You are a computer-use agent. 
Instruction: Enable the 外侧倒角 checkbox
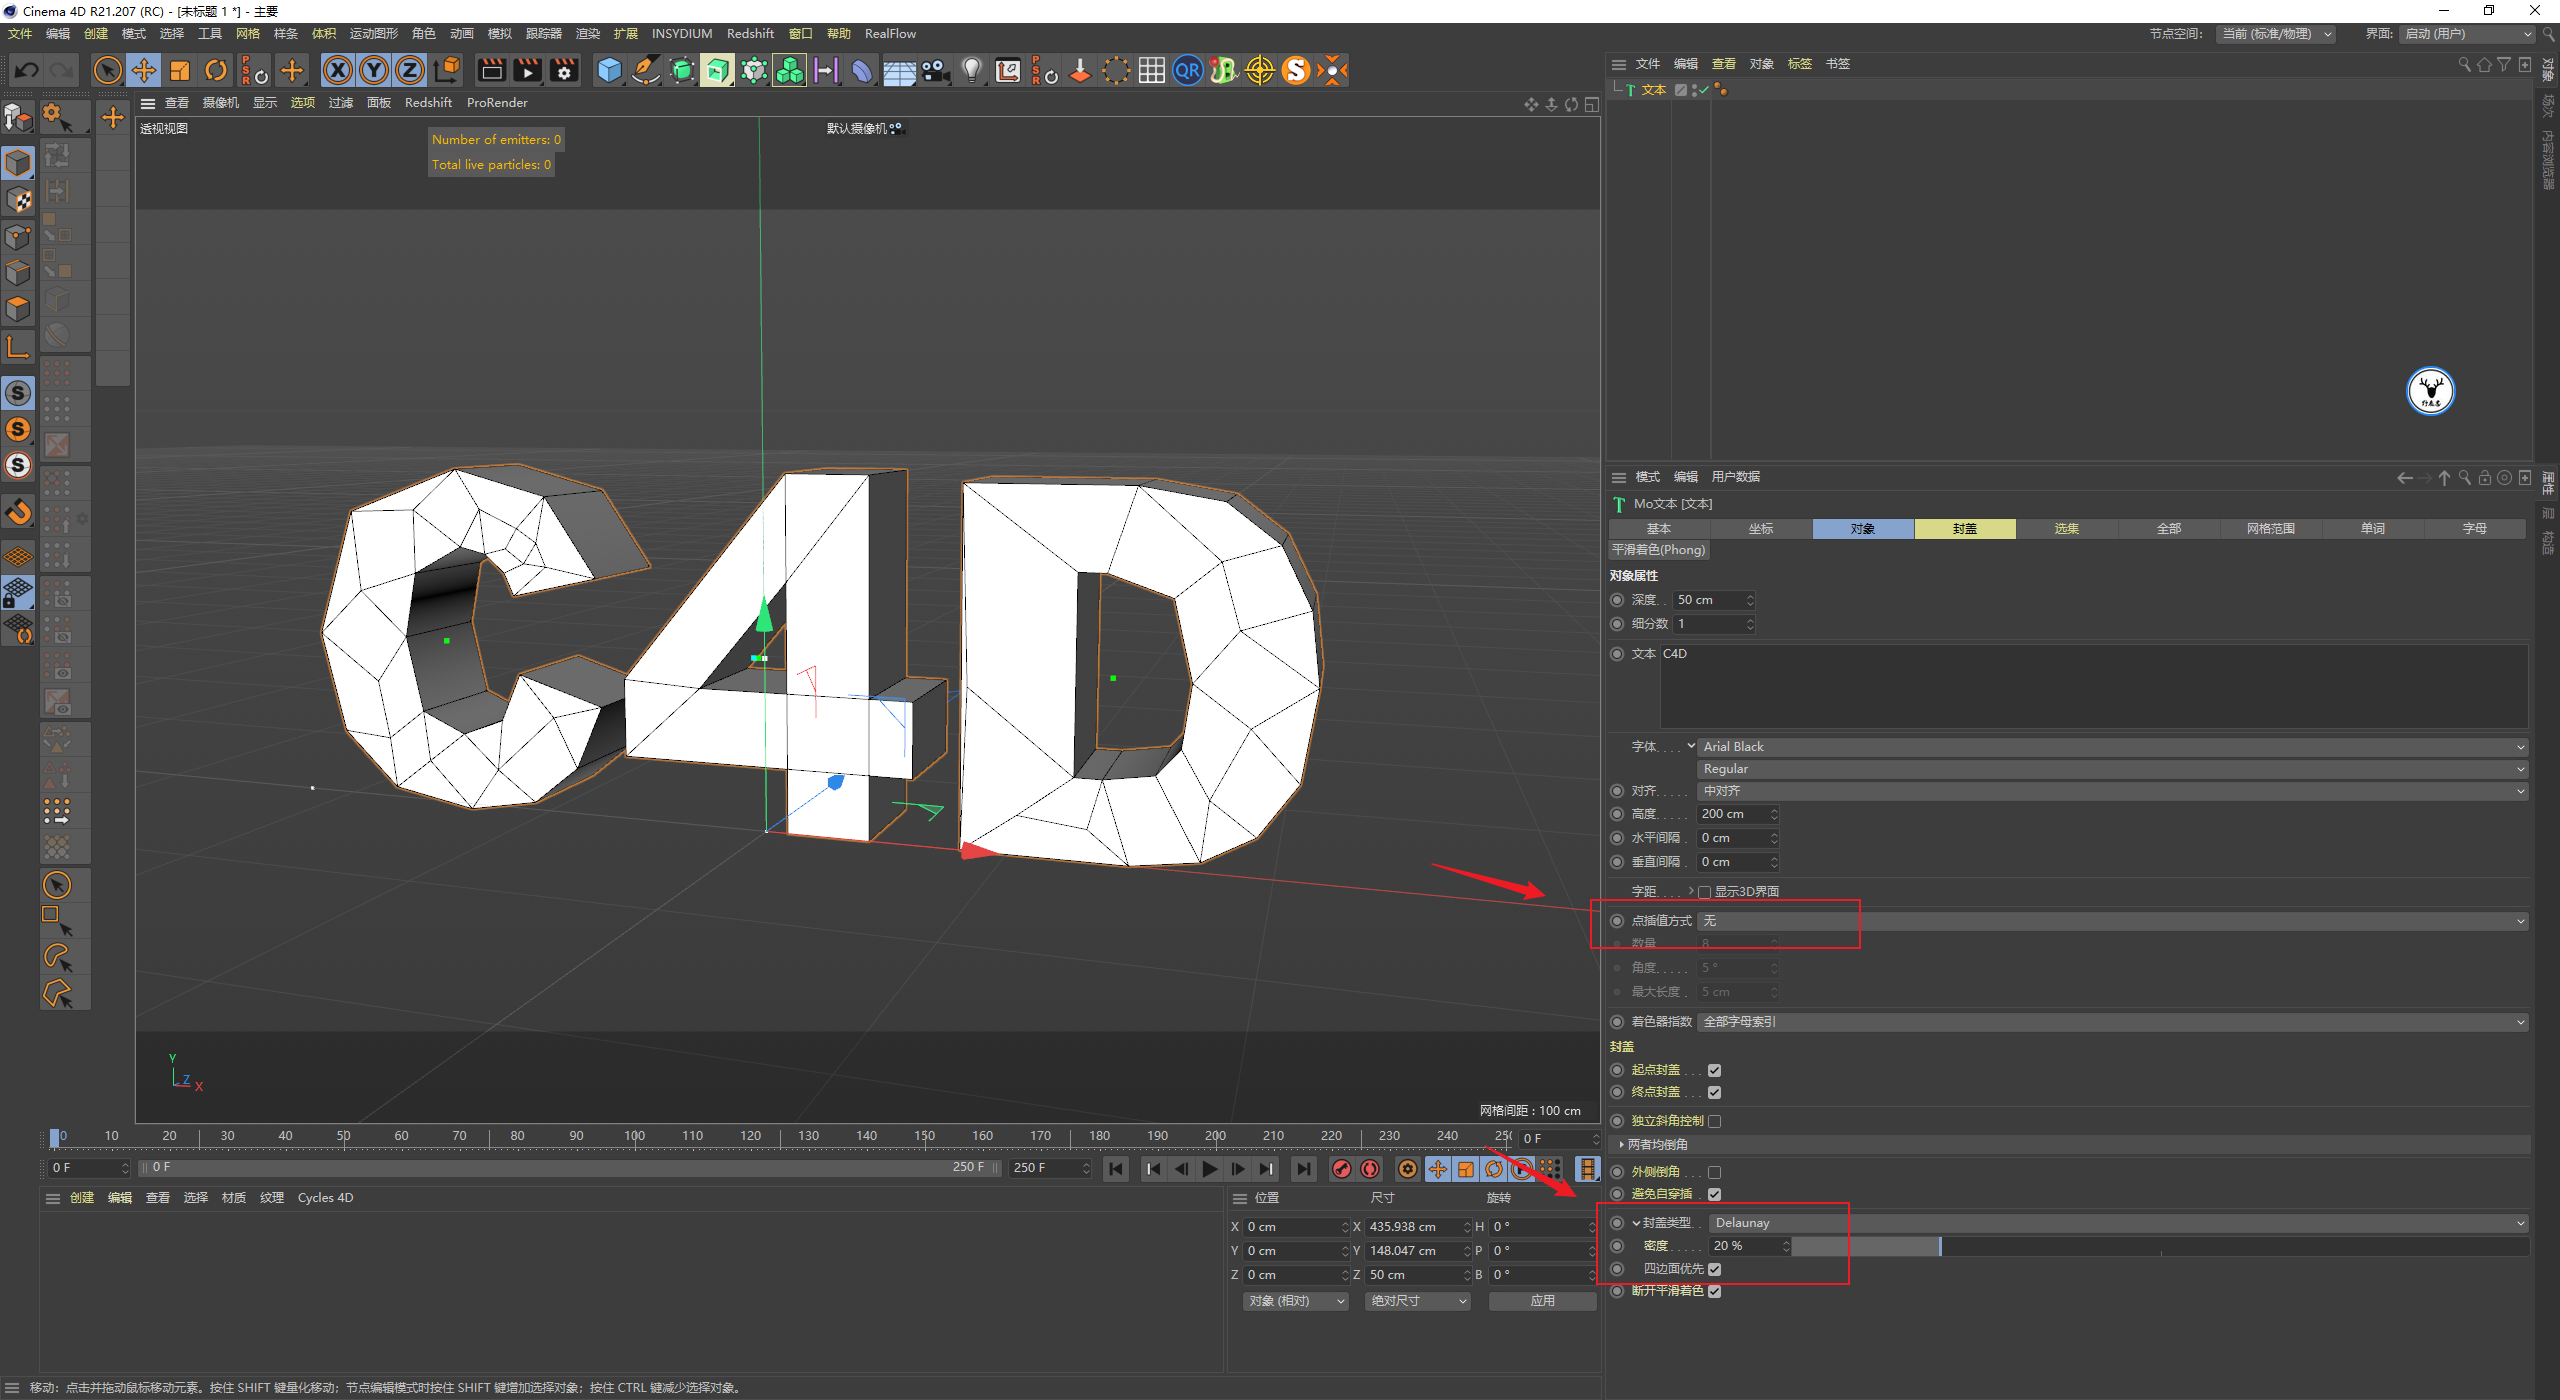coord(1714,1172)
